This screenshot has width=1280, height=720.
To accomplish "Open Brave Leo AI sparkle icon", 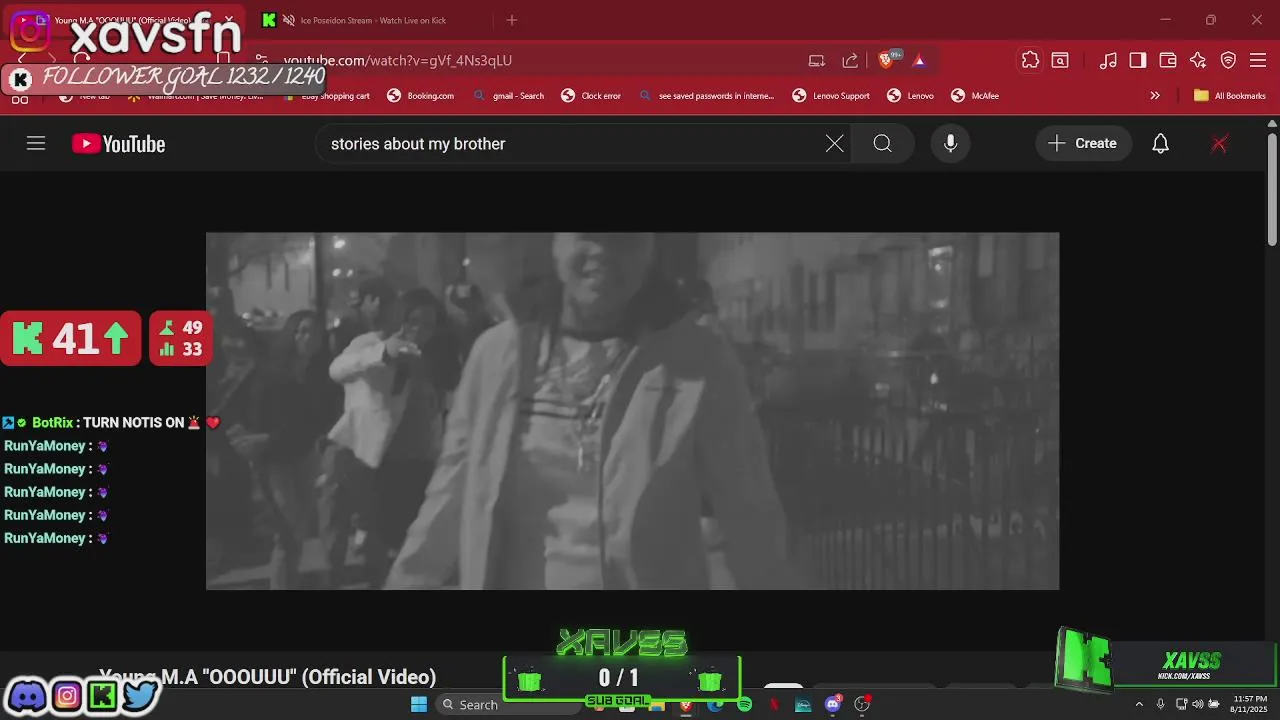I will [1198, 60].
